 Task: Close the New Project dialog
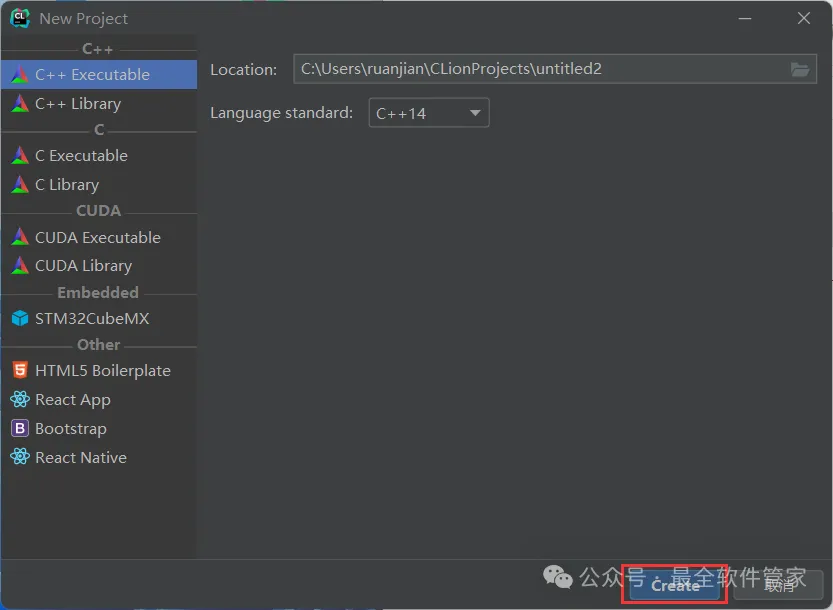tap(804, 19)
